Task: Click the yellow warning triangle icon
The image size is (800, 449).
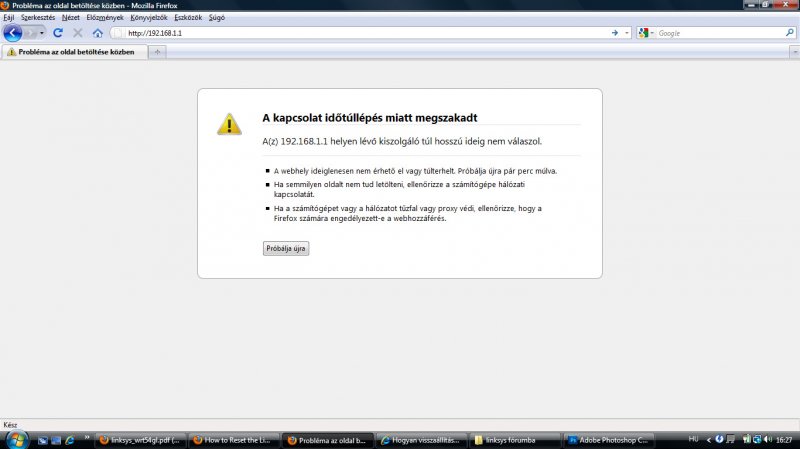Action: point(229,124)
